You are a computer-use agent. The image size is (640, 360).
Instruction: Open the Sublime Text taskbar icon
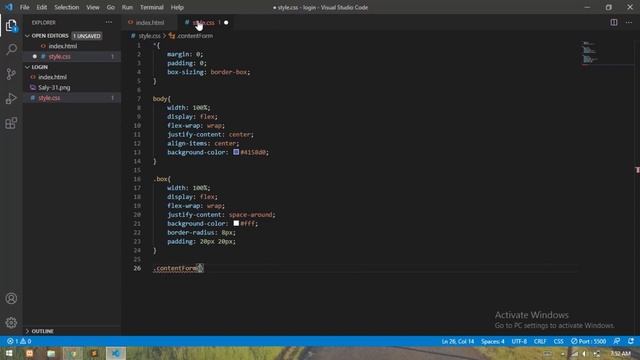(x=94, y=353)
